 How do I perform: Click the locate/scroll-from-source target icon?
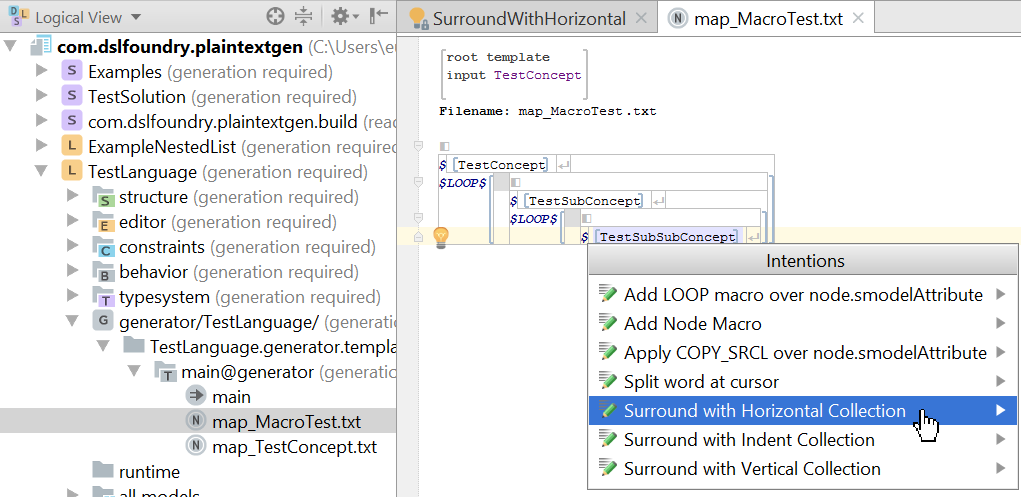click(275, 17)
